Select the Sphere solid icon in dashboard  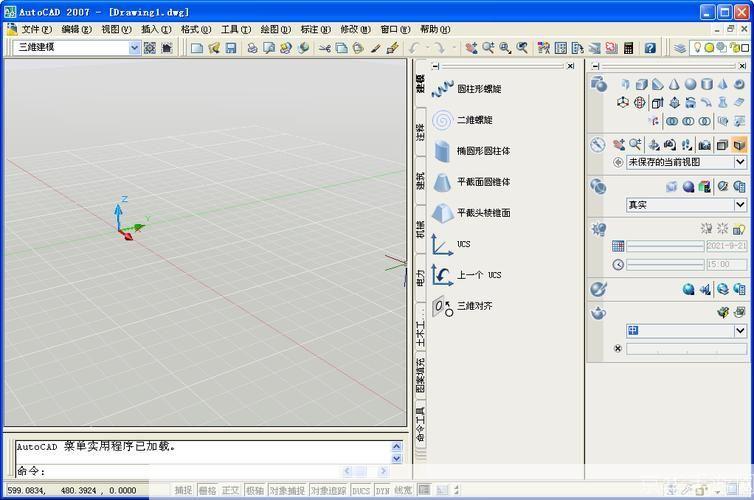691,85
